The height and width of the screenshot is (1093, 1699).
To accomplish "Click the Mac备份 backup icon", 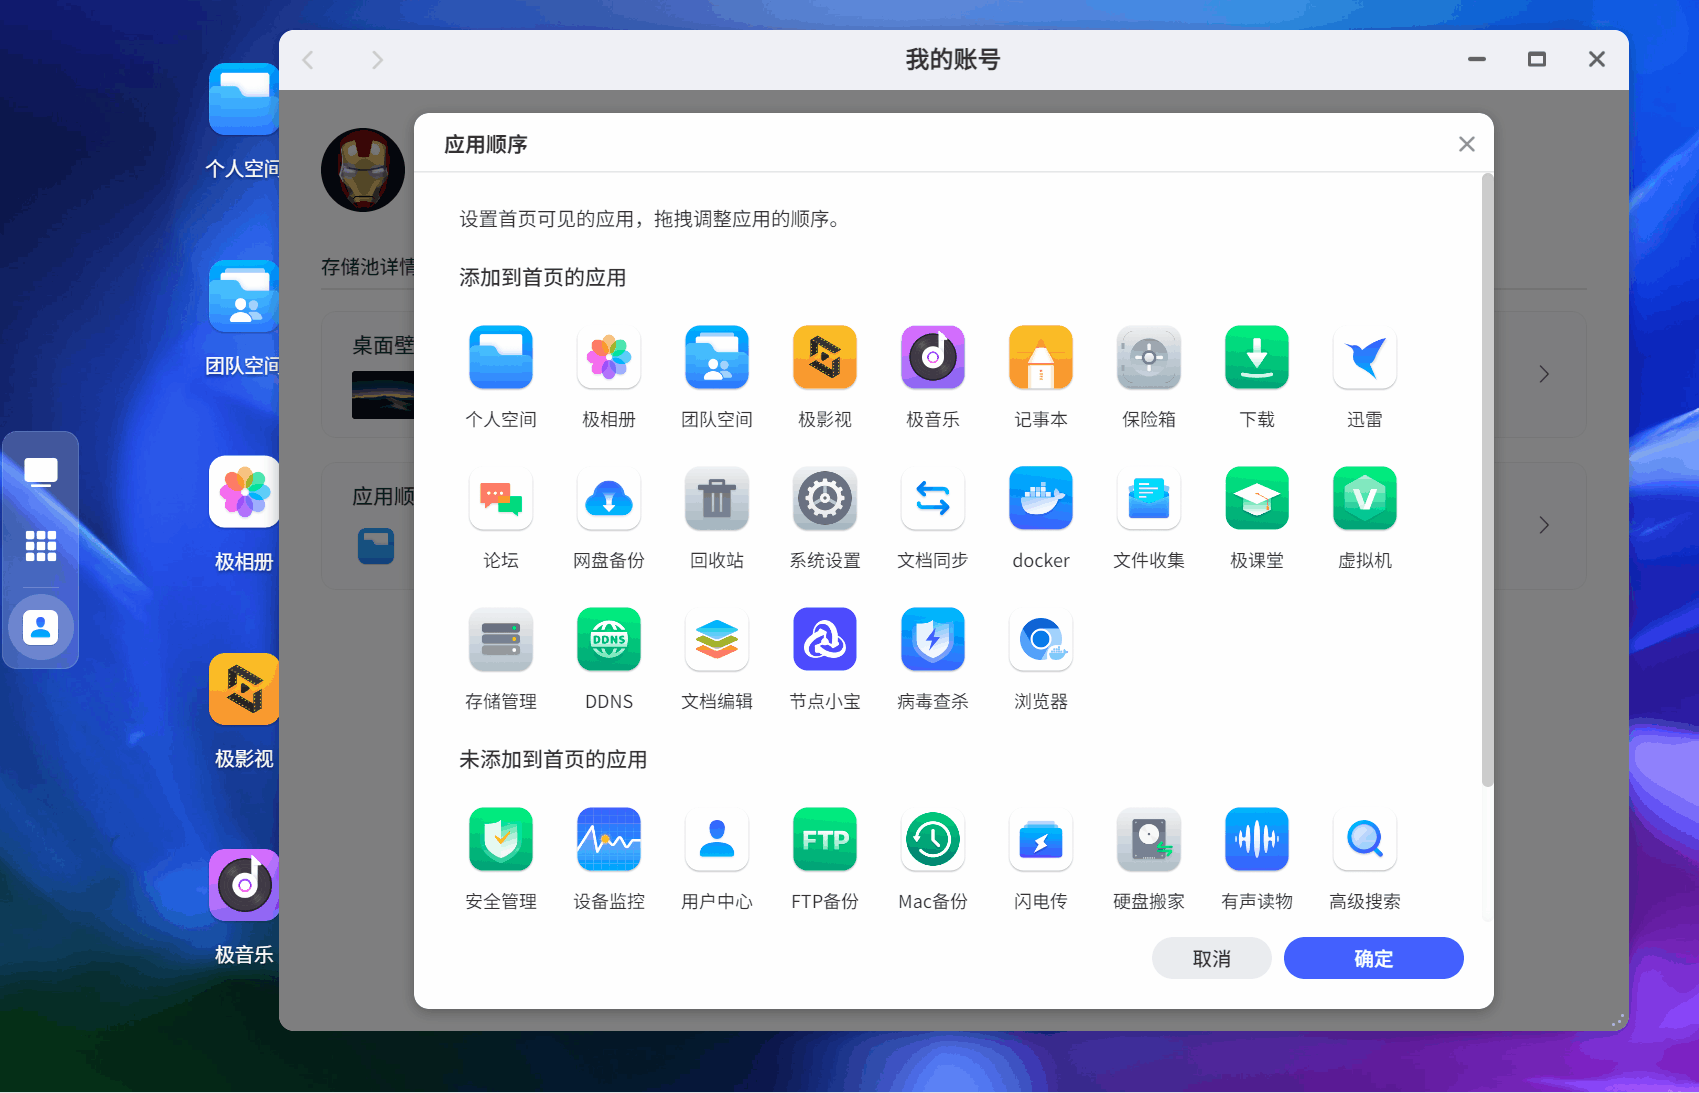I will click(x=933, y=839).
